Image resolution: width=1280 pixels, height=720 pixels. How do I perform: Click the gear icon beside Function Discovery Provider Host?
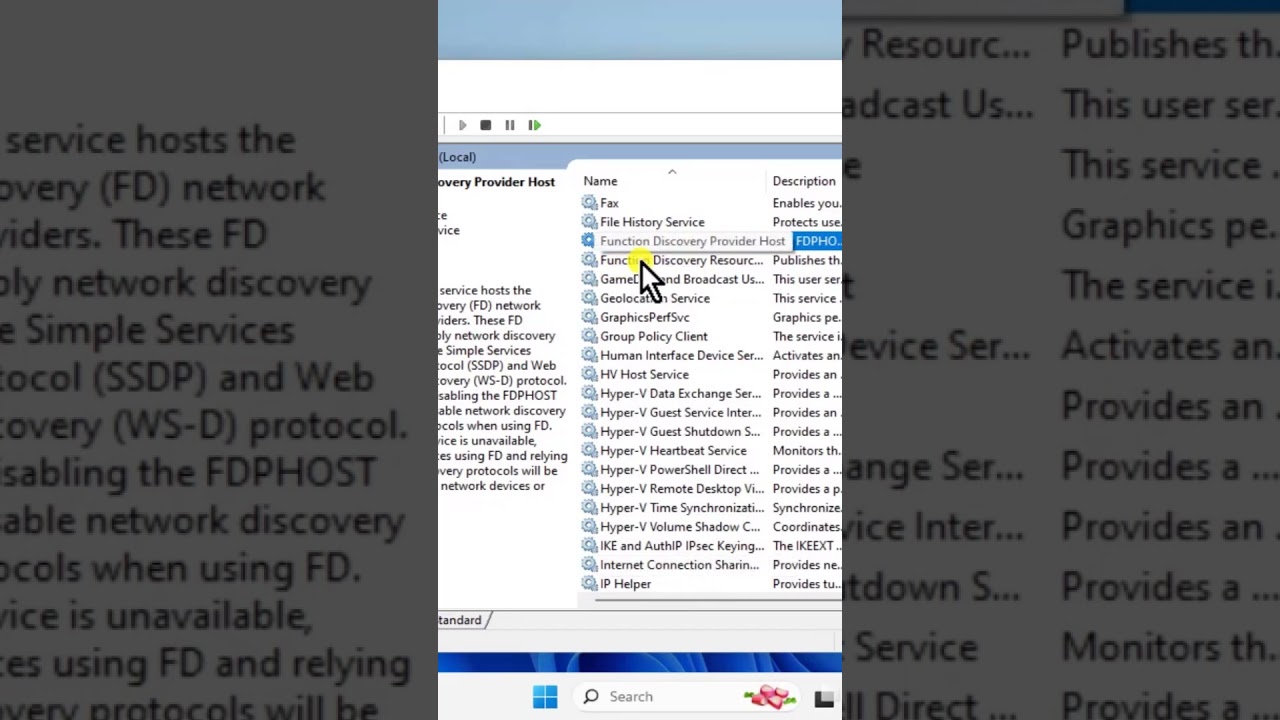point(589,241)
